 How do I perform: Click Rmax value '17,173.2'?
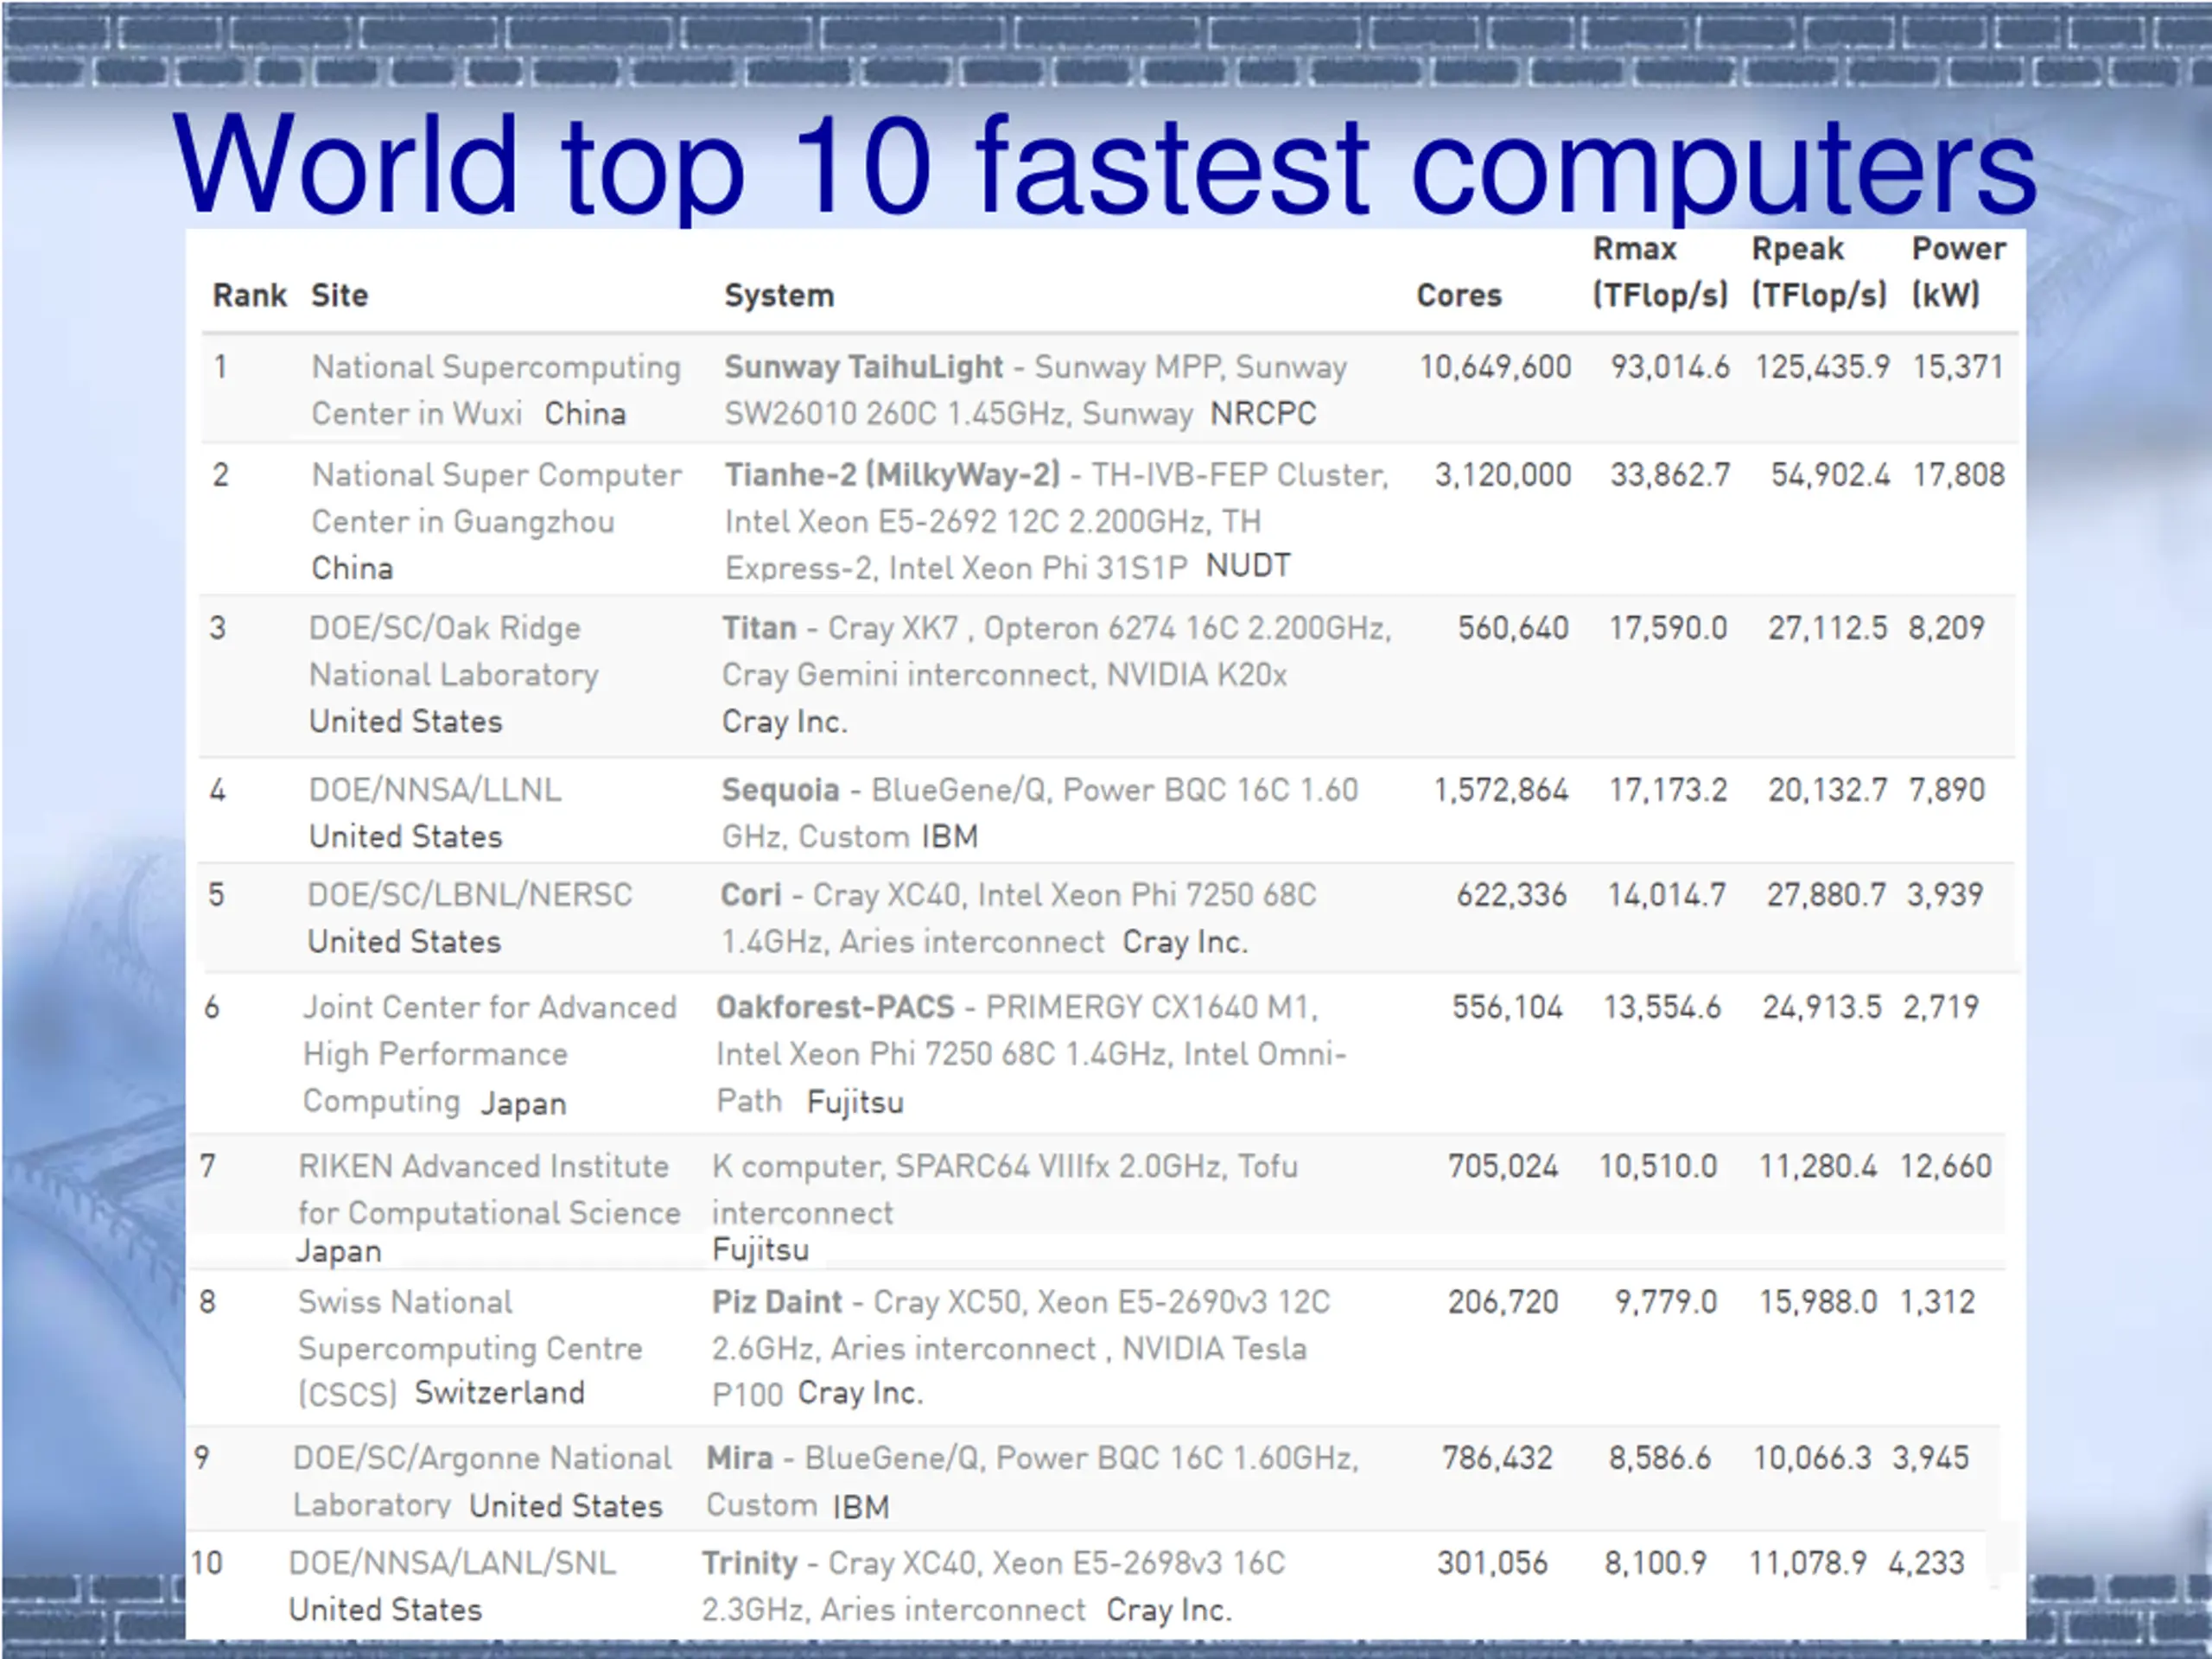point(1668,790)
